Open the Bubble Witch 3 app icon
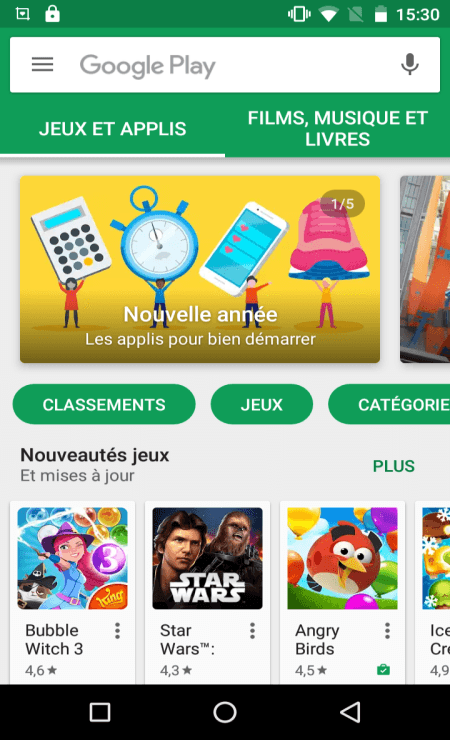This screenshot has width=450, height=740. click(x=72, y=558)
